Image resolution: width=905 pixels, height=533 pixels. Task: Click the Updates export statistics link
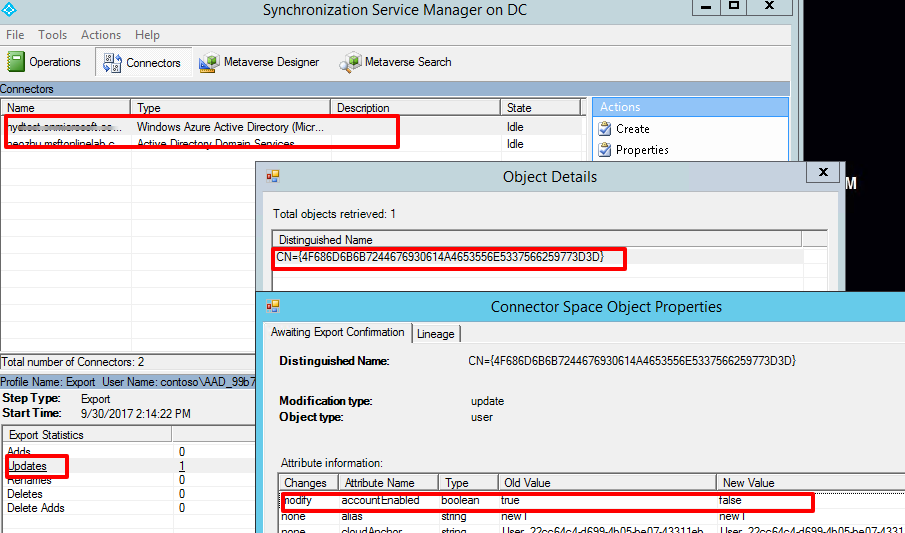point(27,466)
